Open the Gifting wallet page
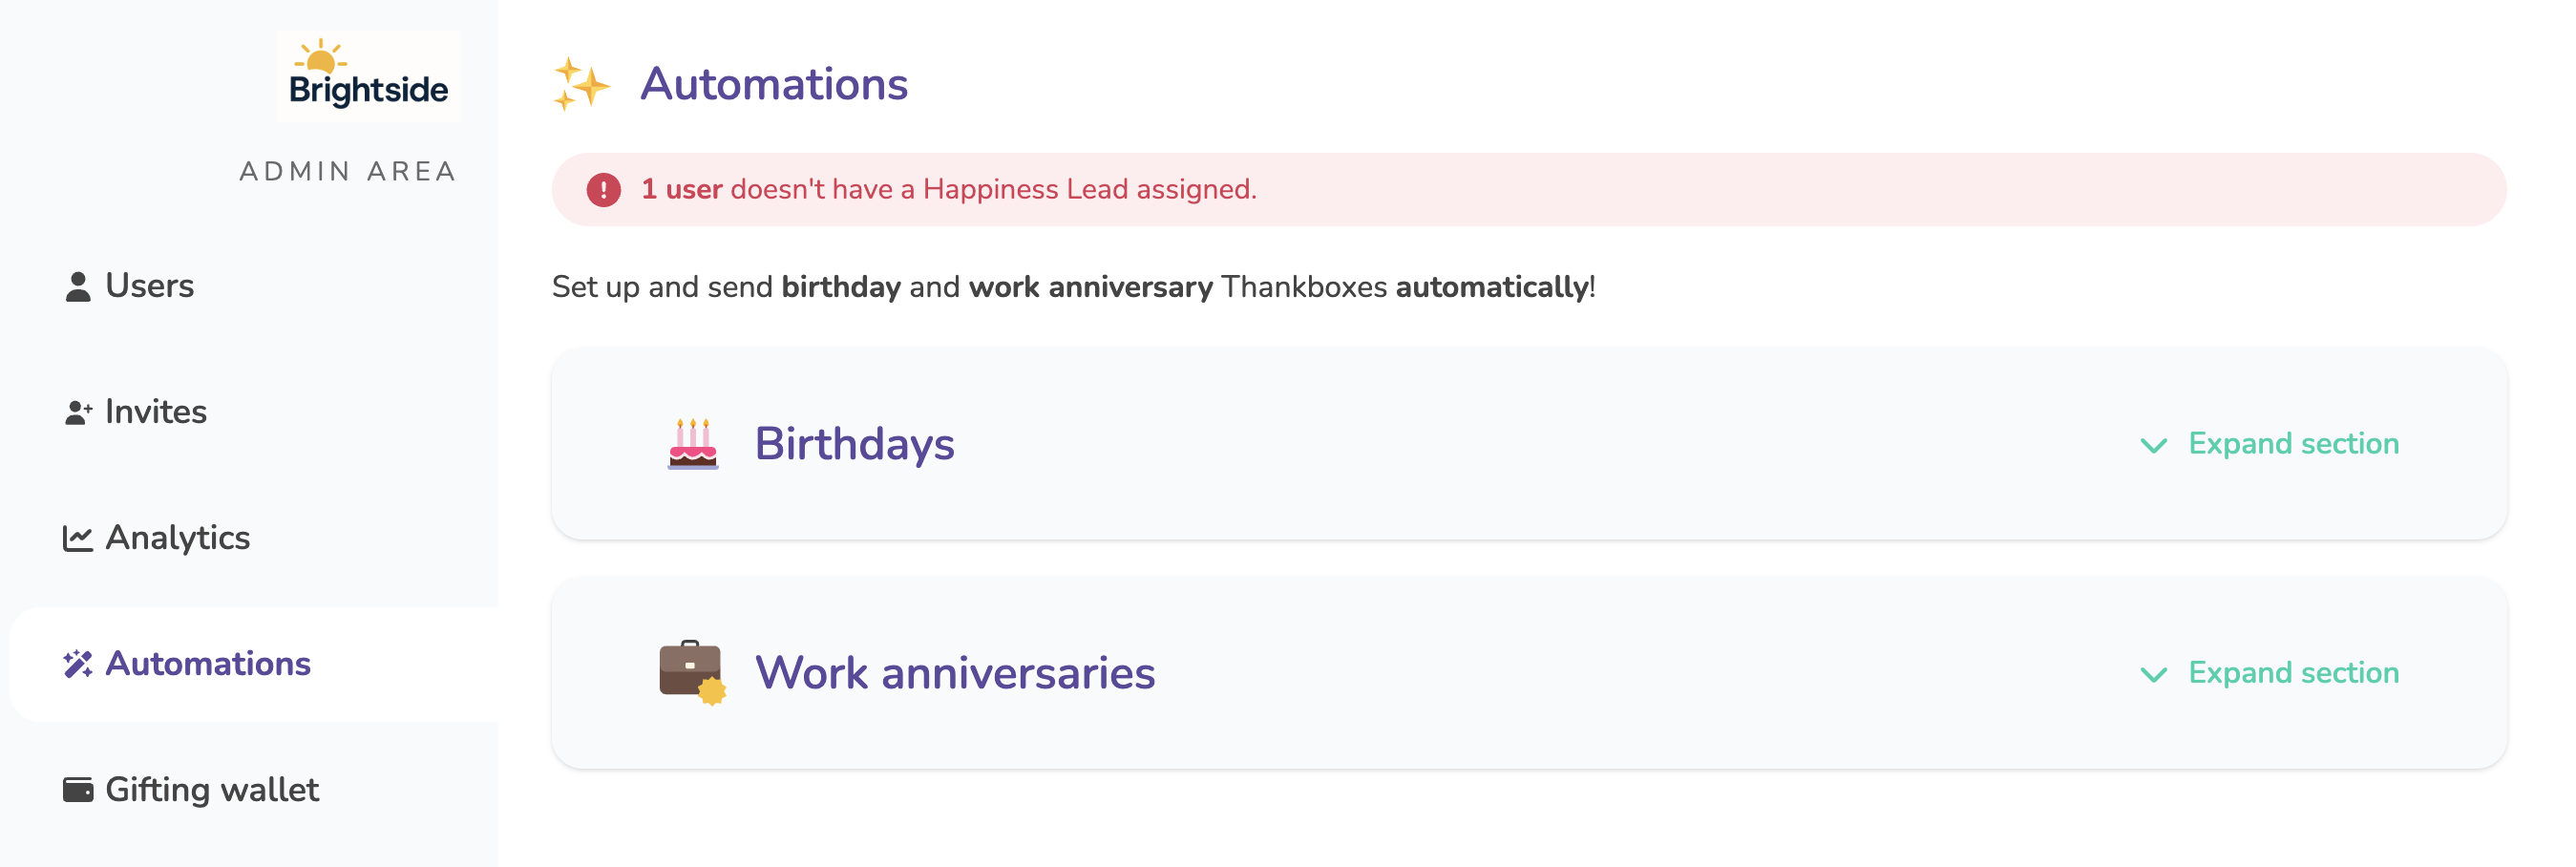 coord(192,790)
